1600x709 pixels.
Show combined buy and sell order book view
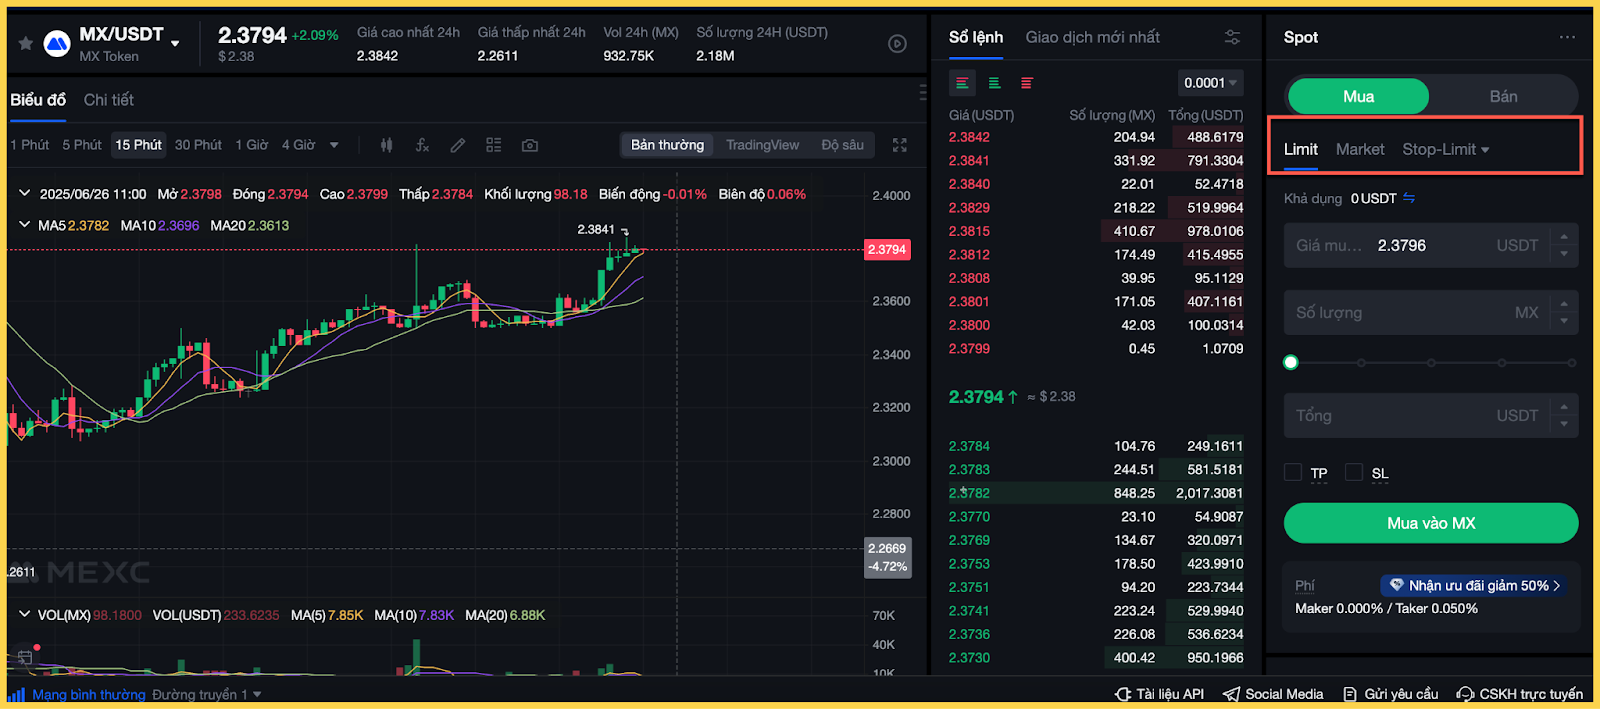(x=962, y=83)
